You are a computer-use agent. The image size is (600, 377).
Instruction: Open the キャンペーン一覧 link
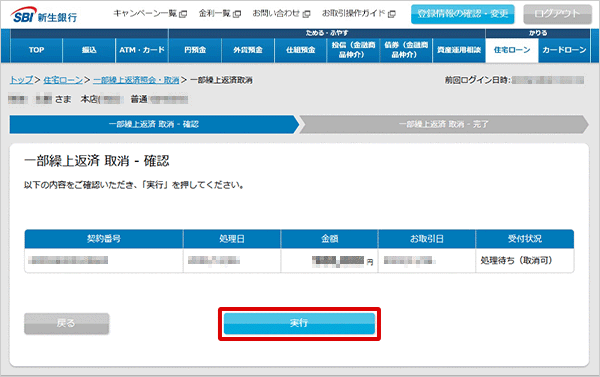coord(145,14)
